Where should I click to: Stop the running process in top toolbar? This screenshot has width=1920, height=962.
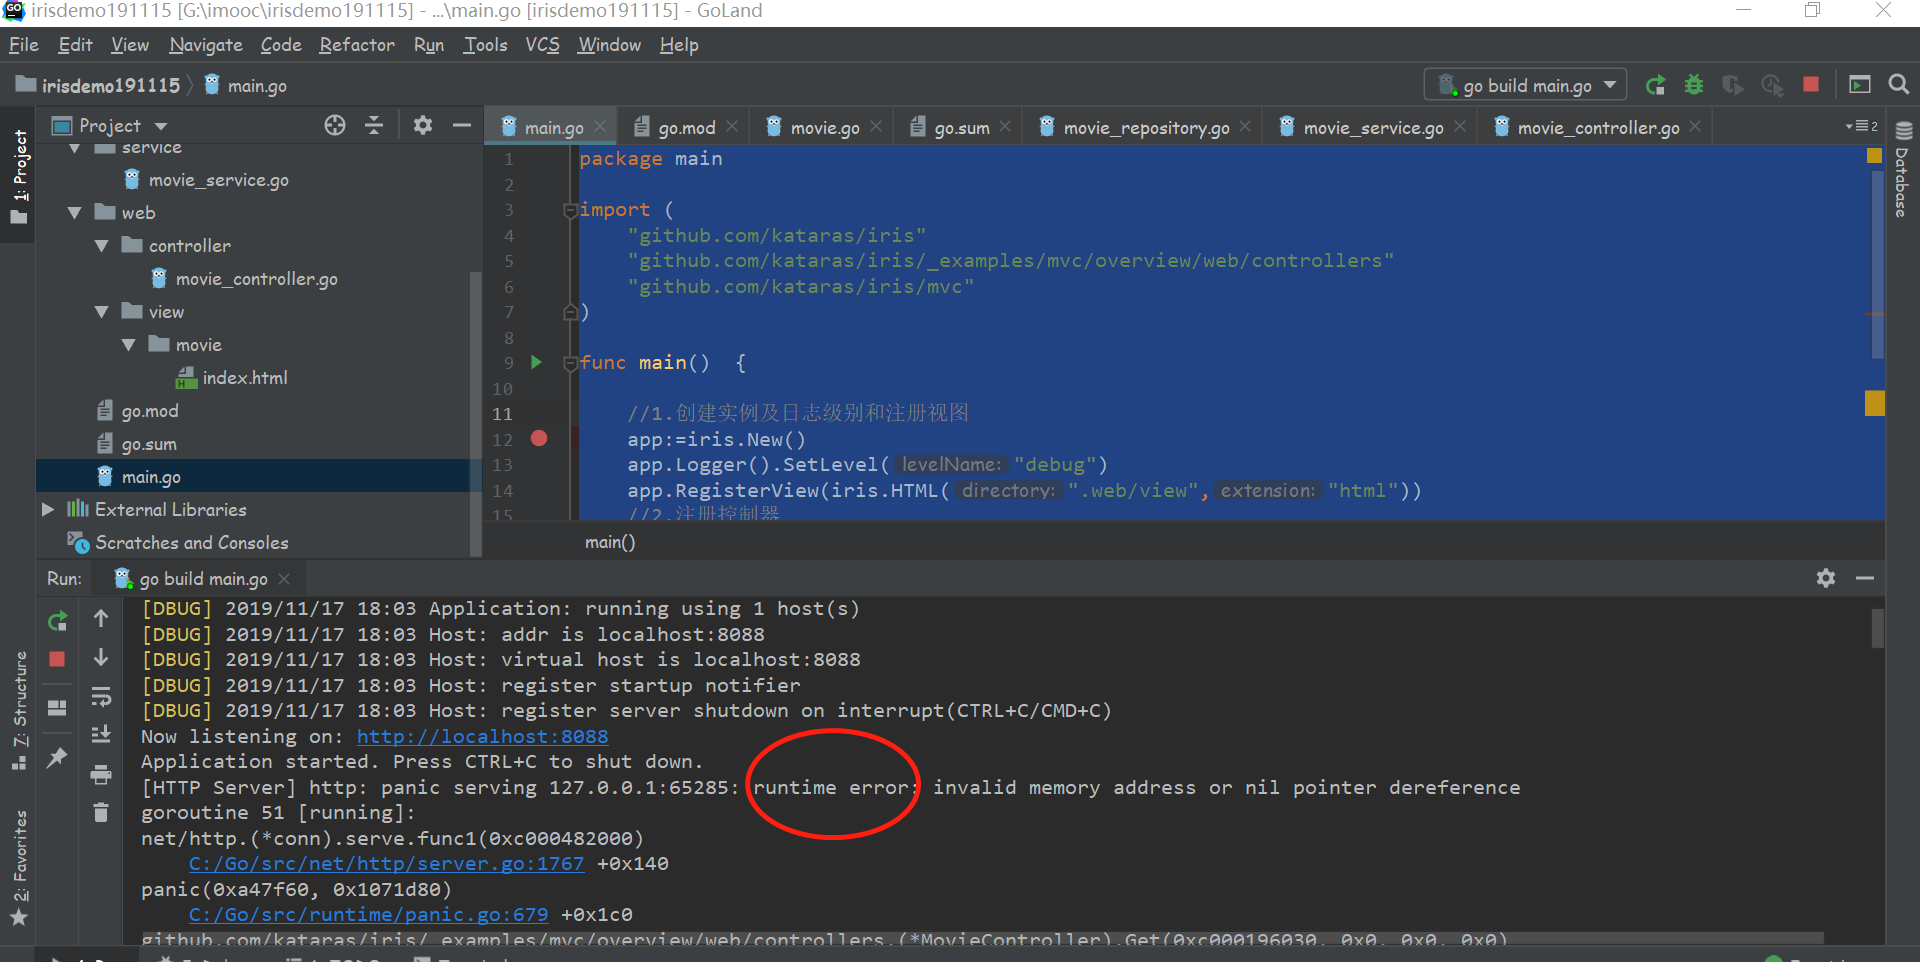[1811, 85]
